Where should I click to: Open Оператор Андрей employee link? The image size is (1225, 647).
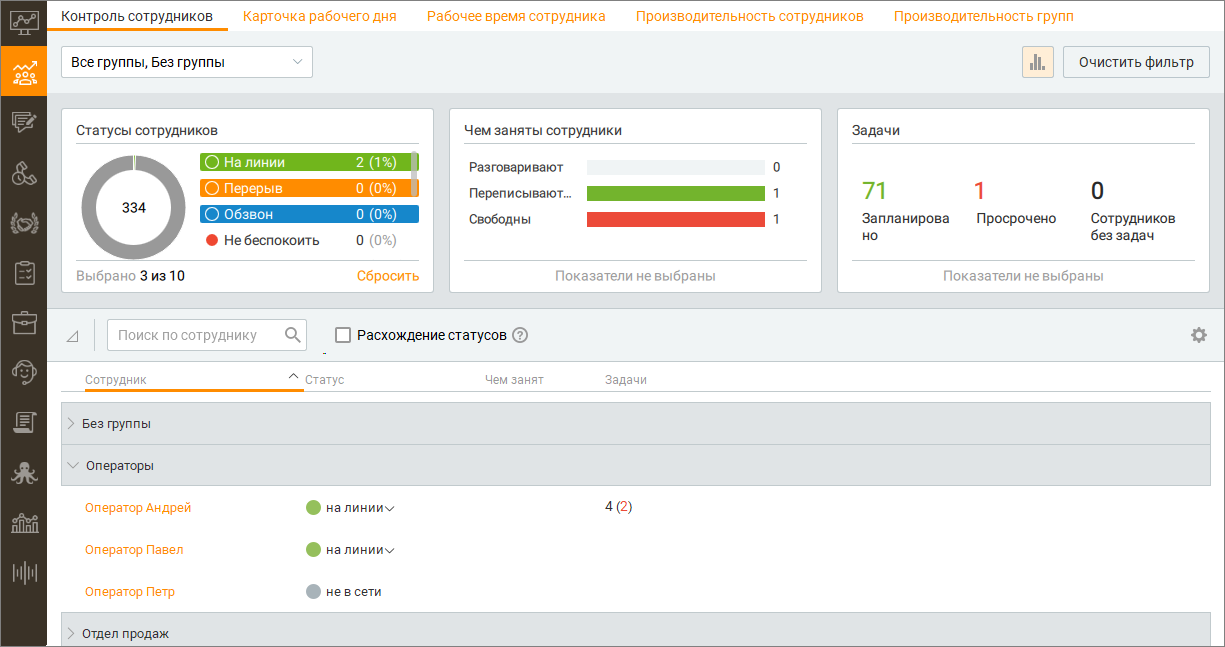pos(138,507)
